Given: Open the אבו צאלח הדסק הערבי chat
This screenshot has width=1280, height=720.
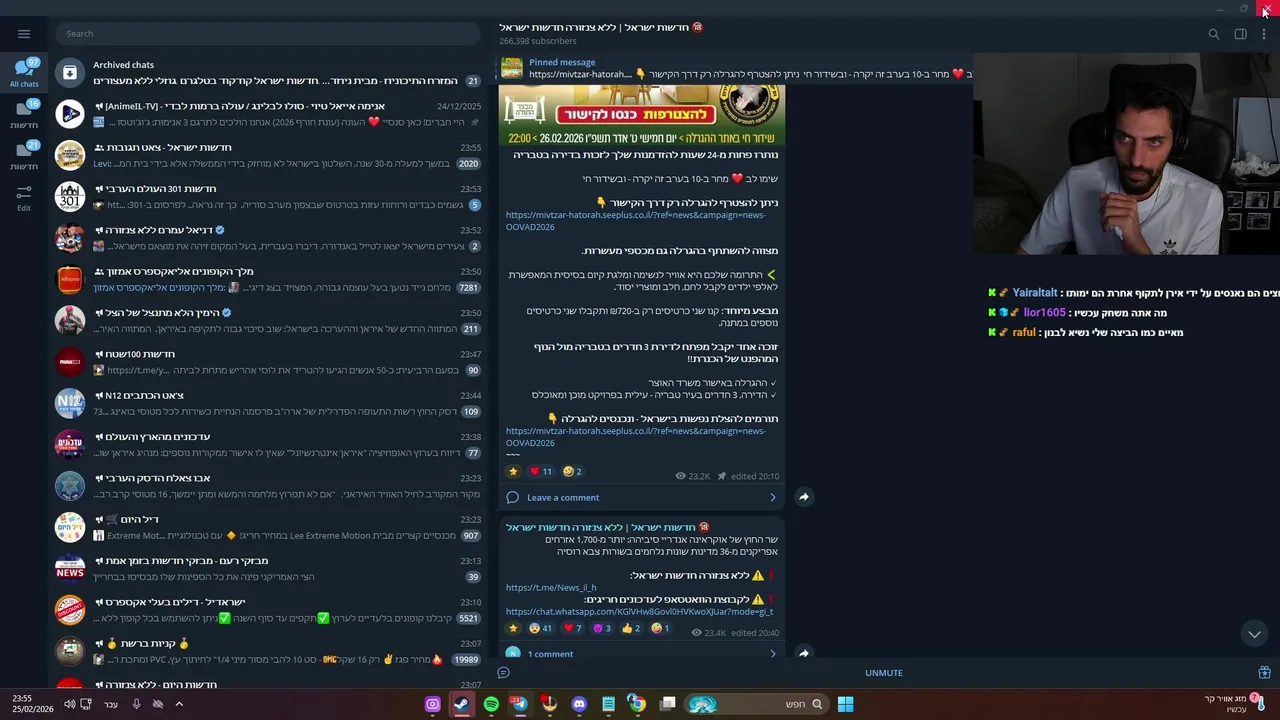Looking at the screenshot, I should [x=270, y=486].
